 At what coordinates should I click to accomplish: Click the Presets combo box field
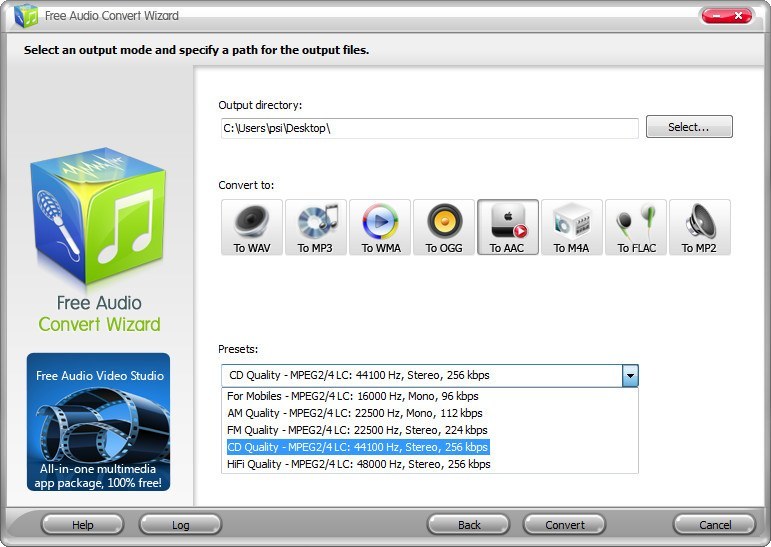429,376
